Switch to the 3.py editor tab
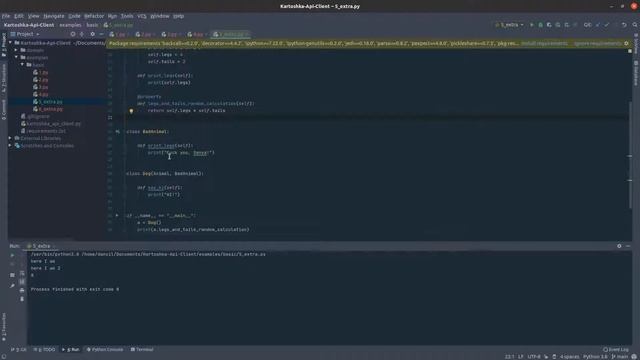640x360 pixels. [x=171, y=34]
